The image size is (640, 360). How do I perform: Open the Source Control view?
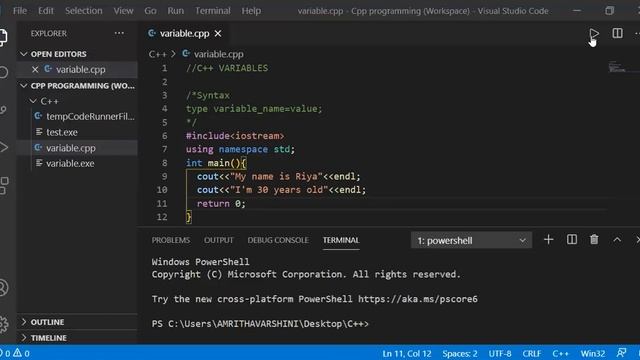pos(3,109)
